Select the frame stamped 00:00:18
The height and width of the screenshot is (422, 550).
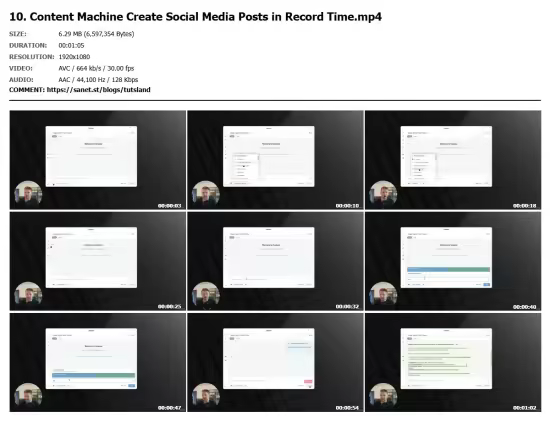tap(453, 160)
